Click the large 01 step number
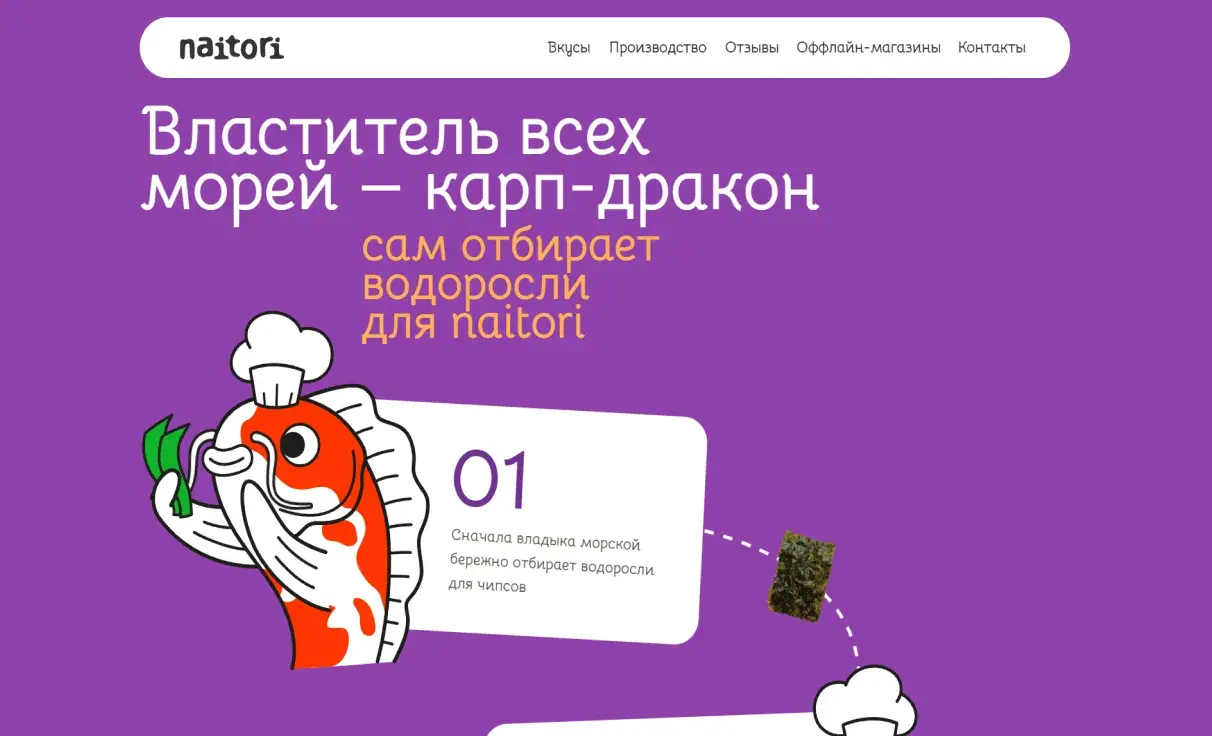 click(x=490, y=480)
